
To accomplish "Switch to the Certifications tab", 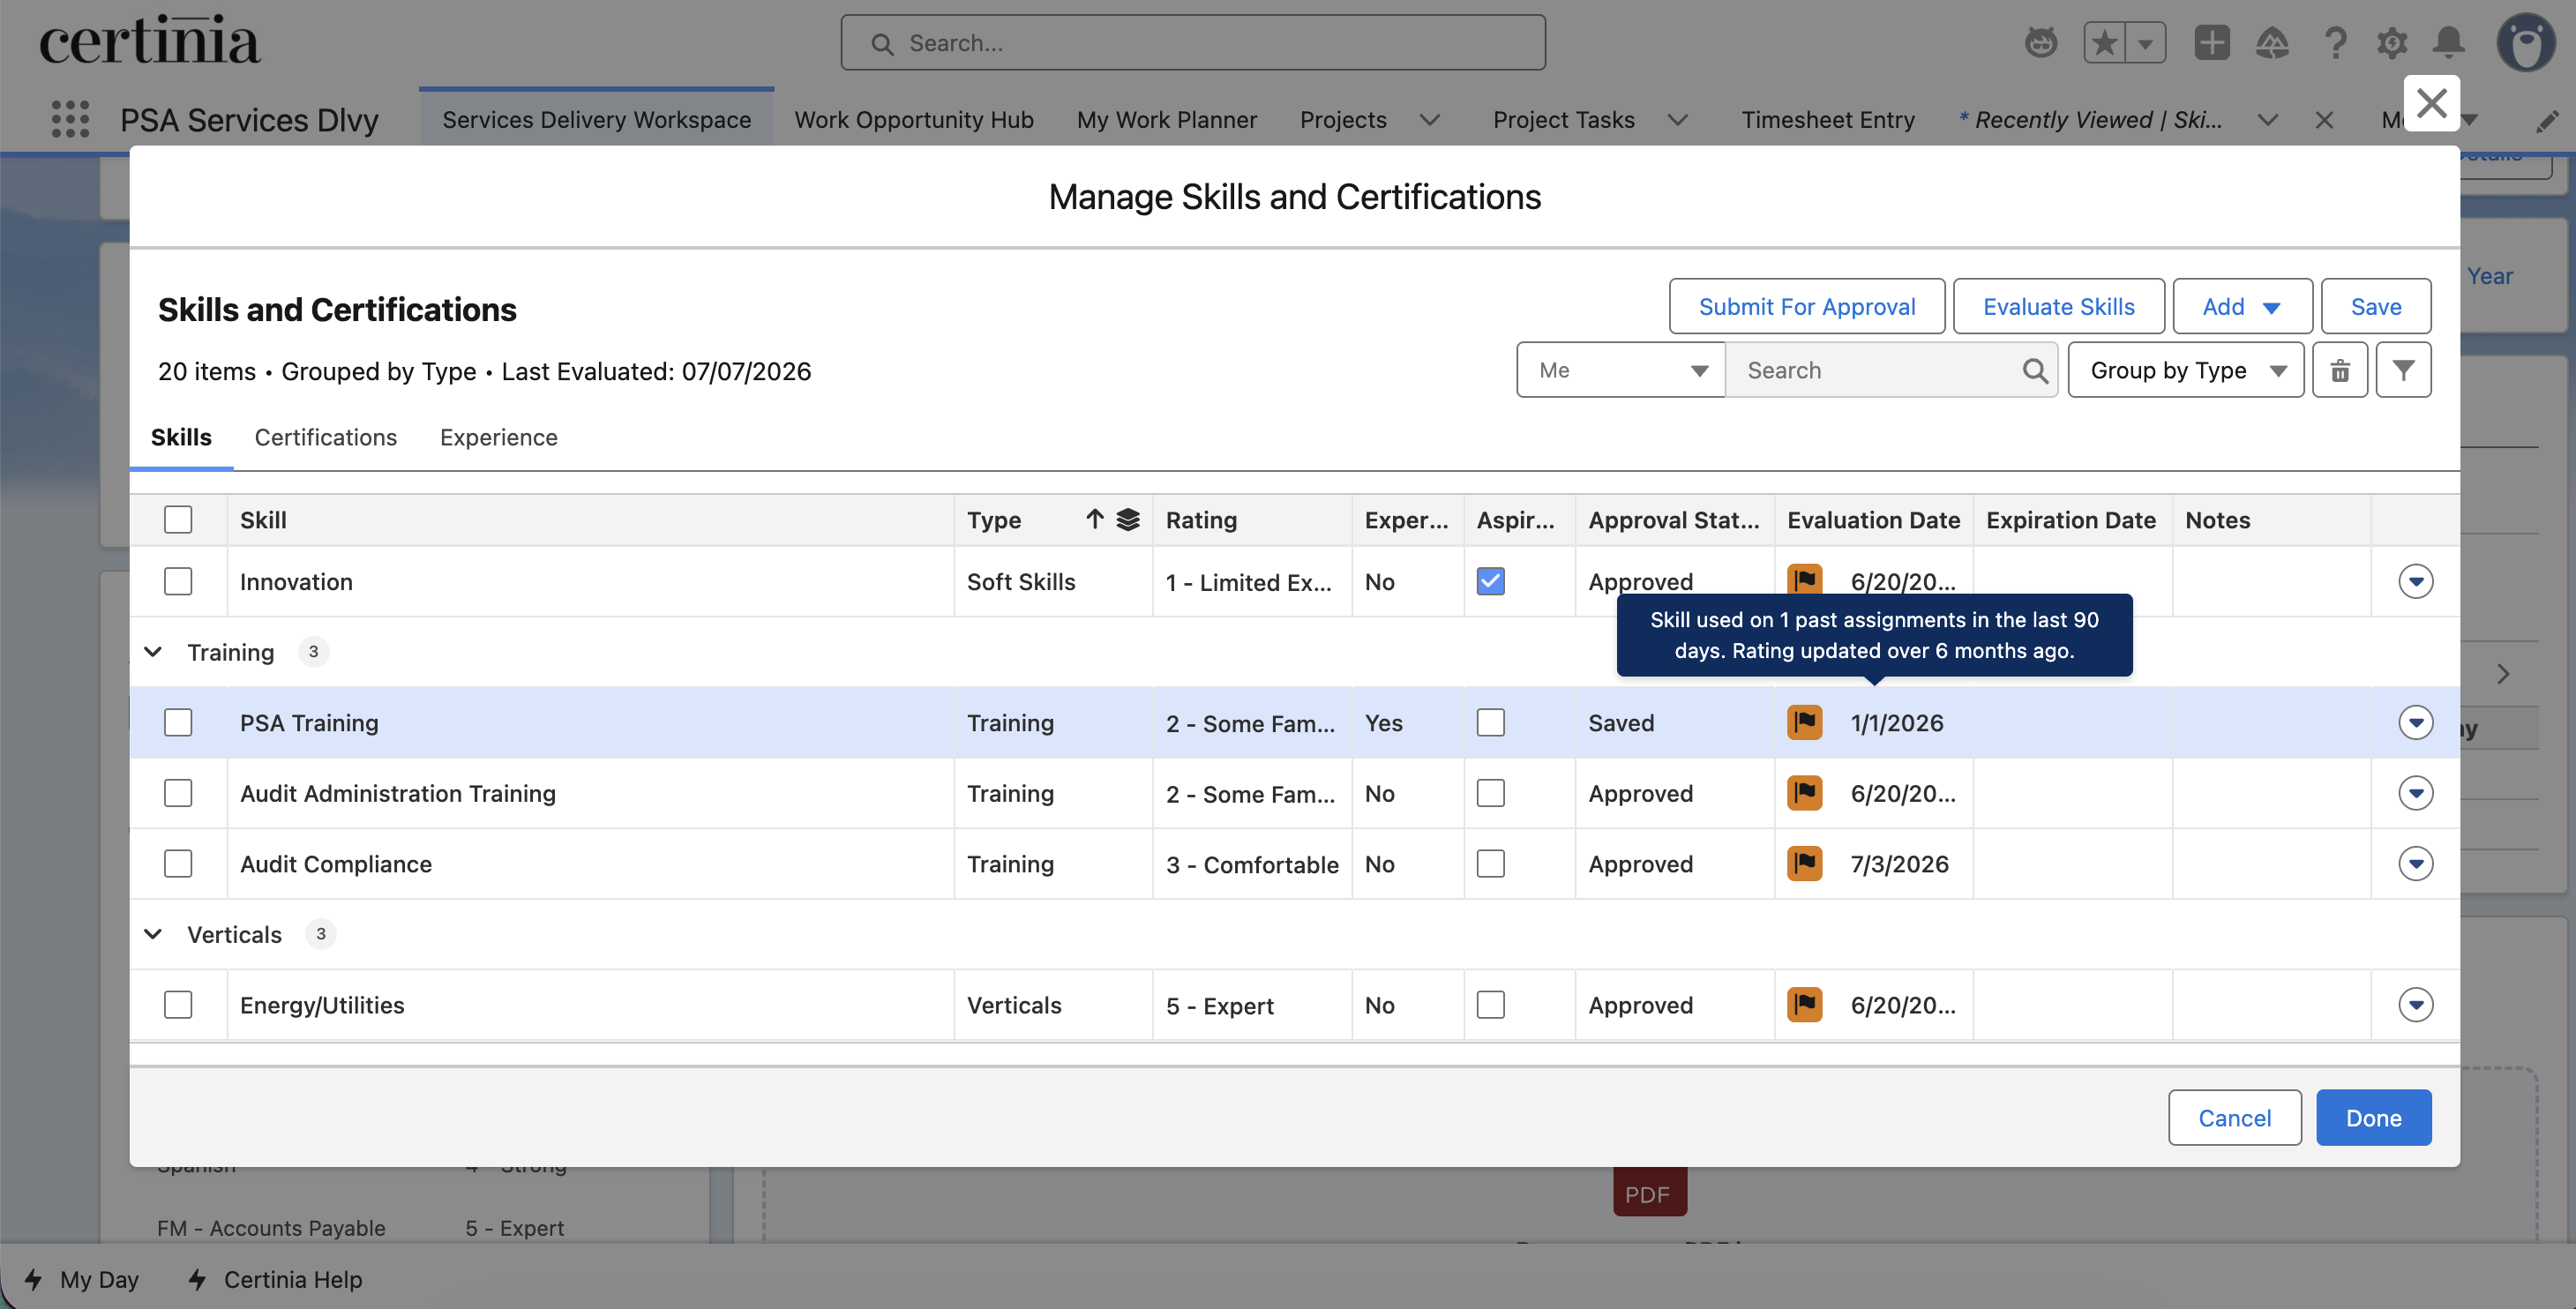I will click(326, 437).
